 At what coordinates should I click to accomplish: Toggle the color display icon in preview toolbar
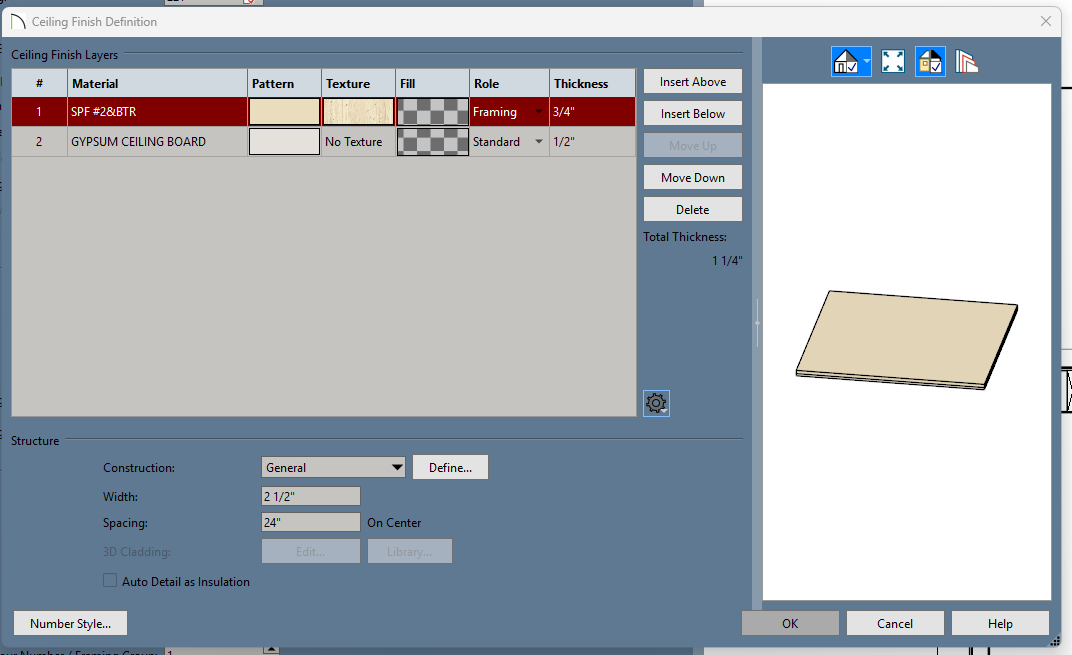pyautogui.click(x=930, y=62)
